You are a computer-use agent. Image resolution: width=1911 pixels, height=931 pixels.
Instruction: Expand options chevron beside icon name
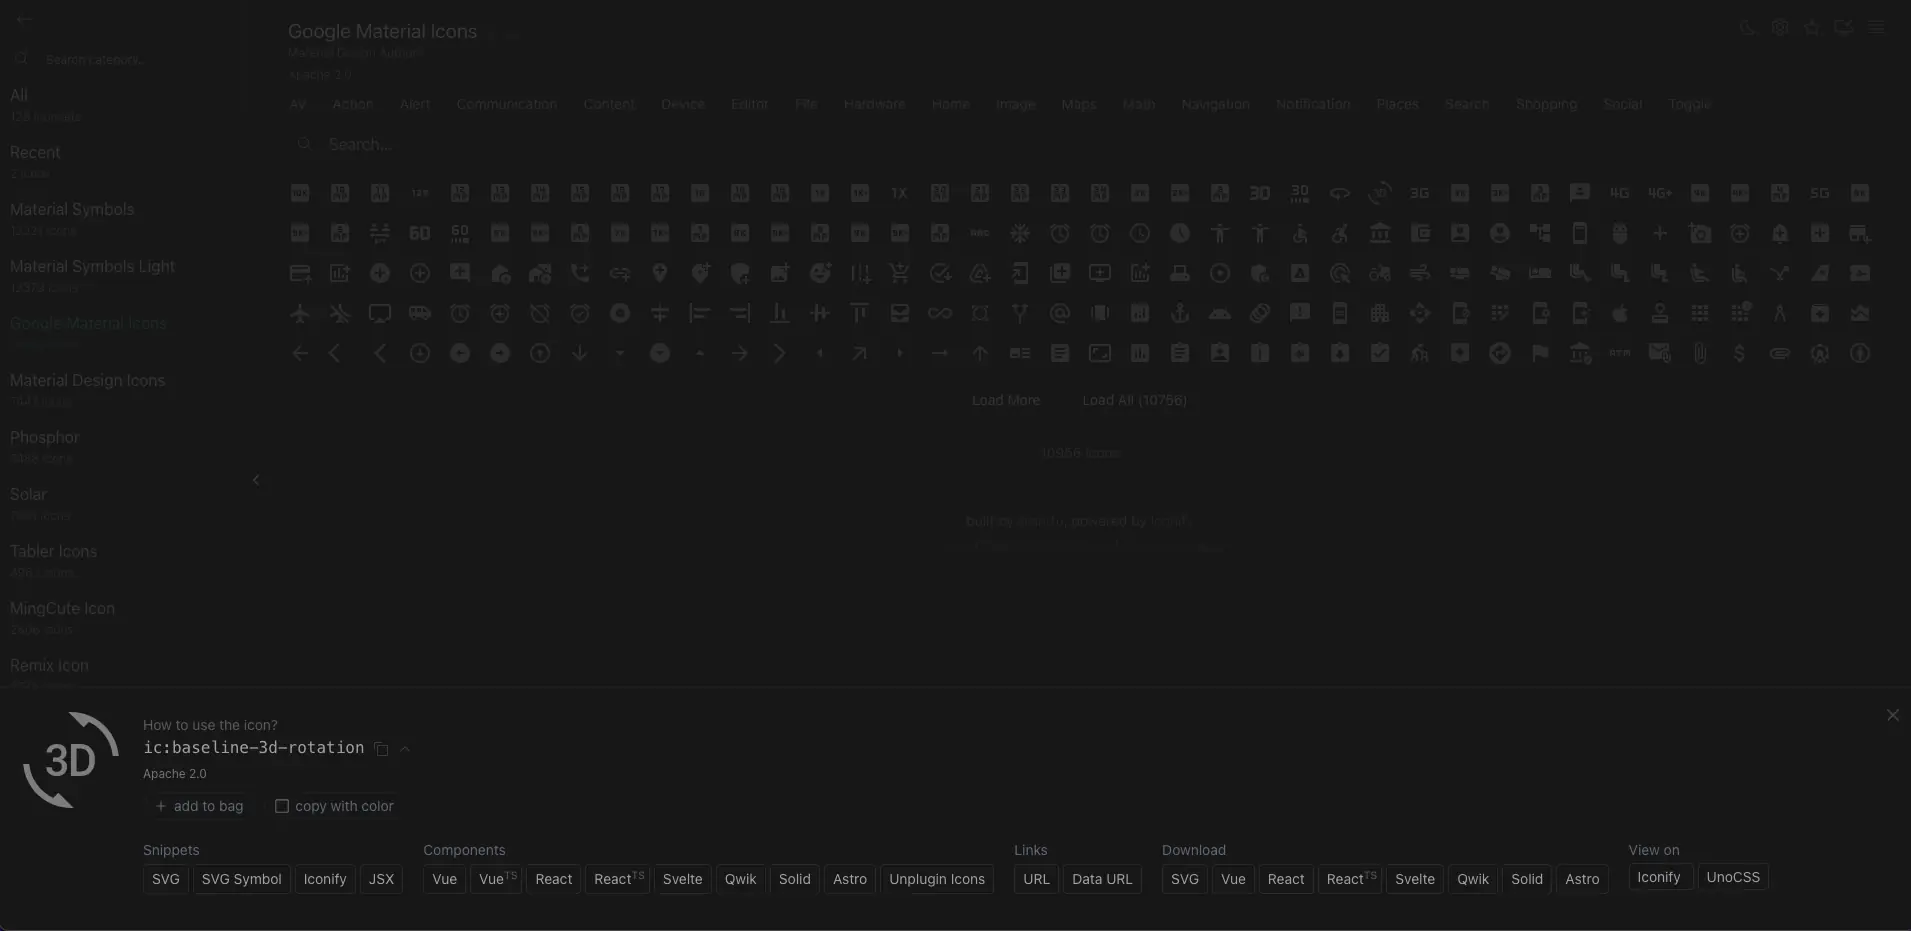pos(405,749)
